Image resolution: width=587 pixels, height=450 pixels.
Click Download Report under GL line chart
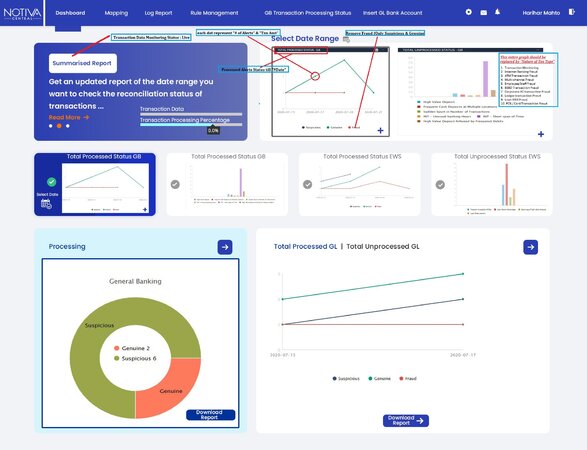click(x=405, y=421)
